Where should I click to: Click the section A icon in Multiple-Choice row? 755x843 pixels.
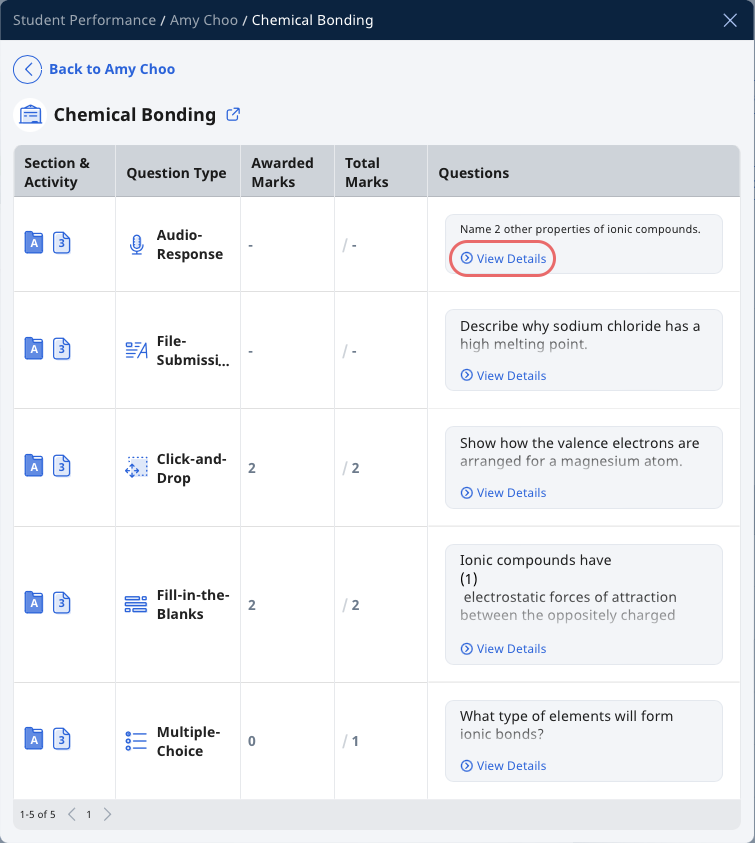pyautogui.click(x=34, y=739)
